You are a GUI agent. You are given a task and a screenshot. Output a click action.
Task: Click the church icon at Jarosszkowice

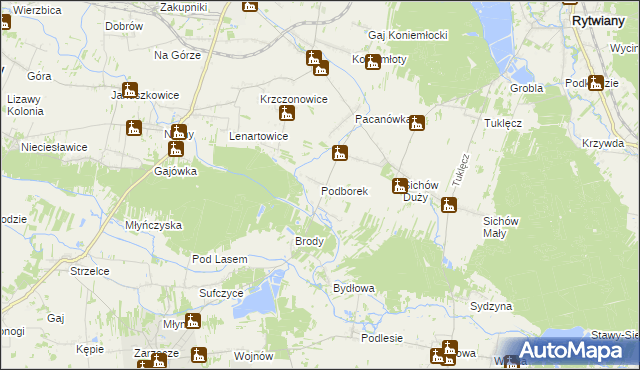pos(130,90)
